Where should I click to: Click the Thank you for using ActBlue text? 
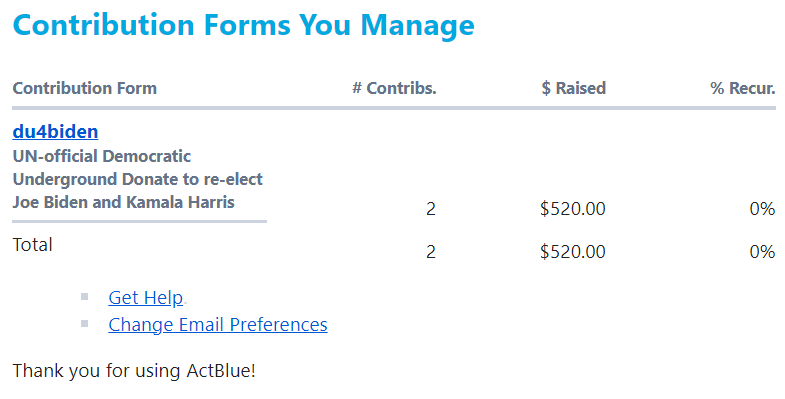pos(134,371)
